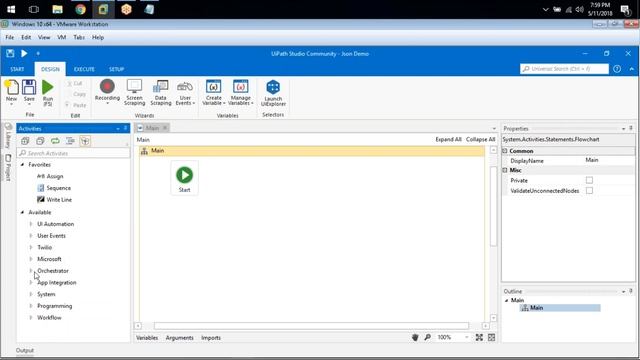This screenshot has height=360, width=640.
Task: Click Collapse All in designer
Action: [480, 139]
